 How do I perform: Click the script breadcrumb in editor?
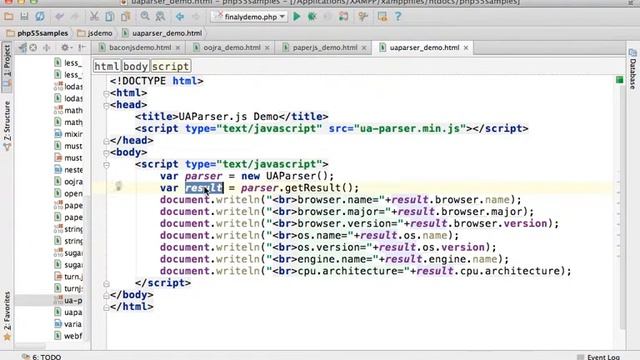pyautogui.click(x=171, y=66)
